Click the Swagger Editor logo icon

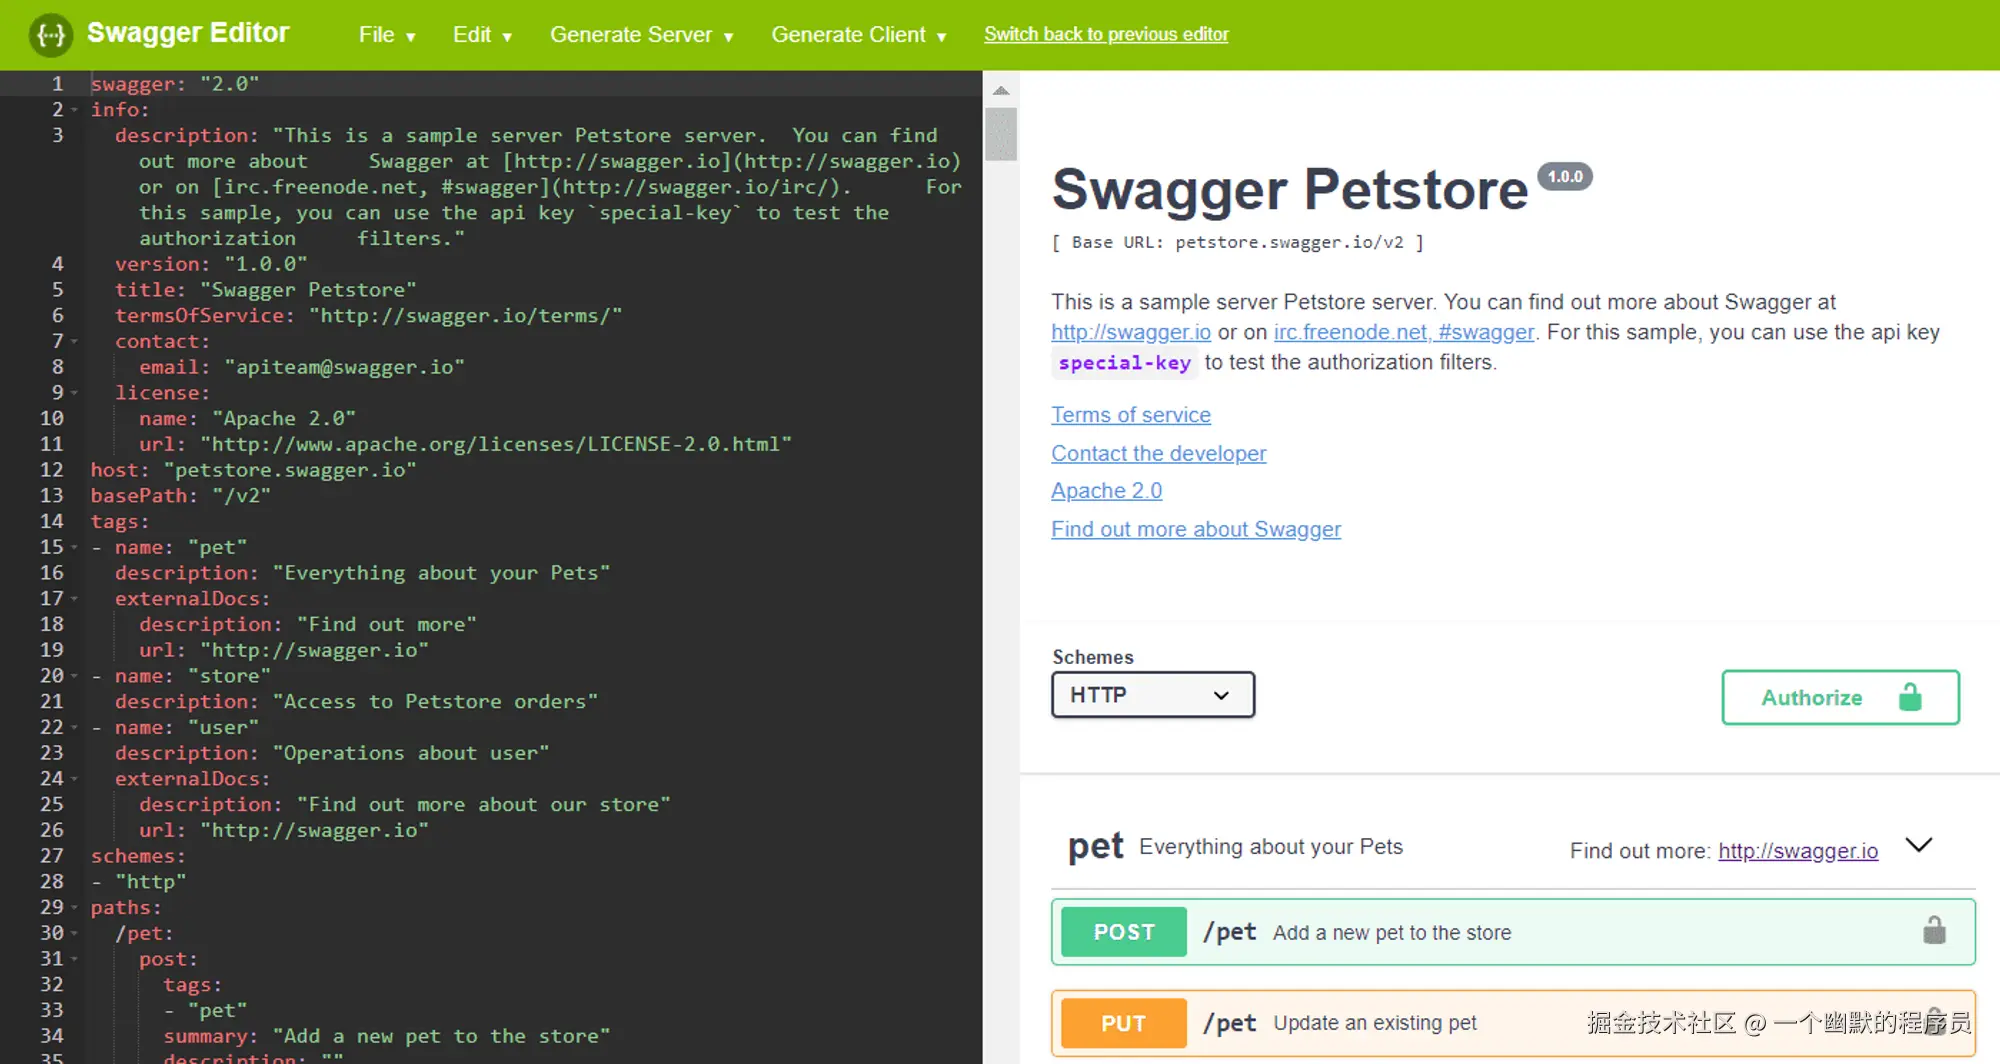coord(50,34)
